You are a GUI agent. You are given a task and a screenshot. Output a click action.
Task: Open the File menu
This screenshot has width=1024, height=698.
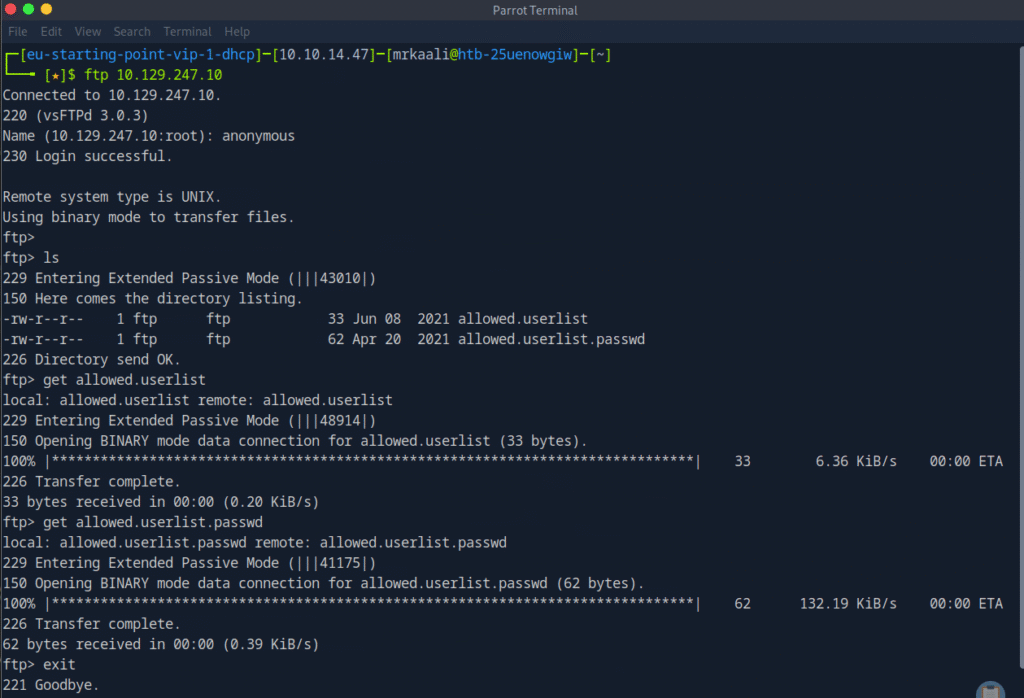pos(17,31)
